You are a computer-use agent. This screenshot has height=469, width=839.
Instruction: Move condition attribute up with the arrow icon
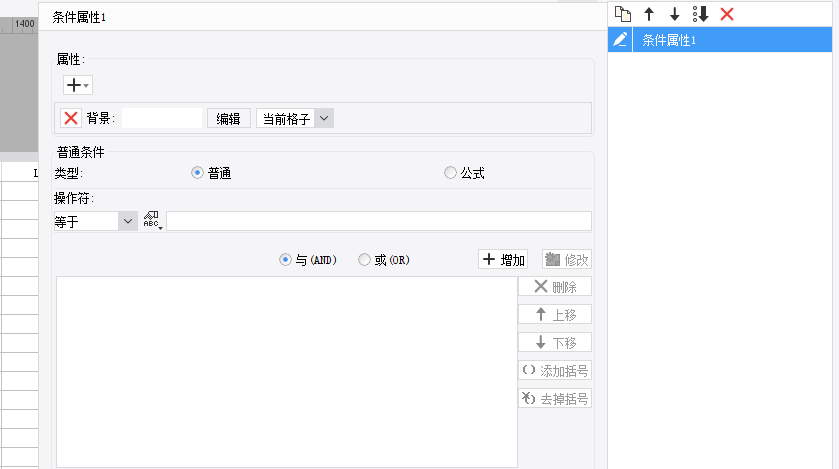pos(649,14)
